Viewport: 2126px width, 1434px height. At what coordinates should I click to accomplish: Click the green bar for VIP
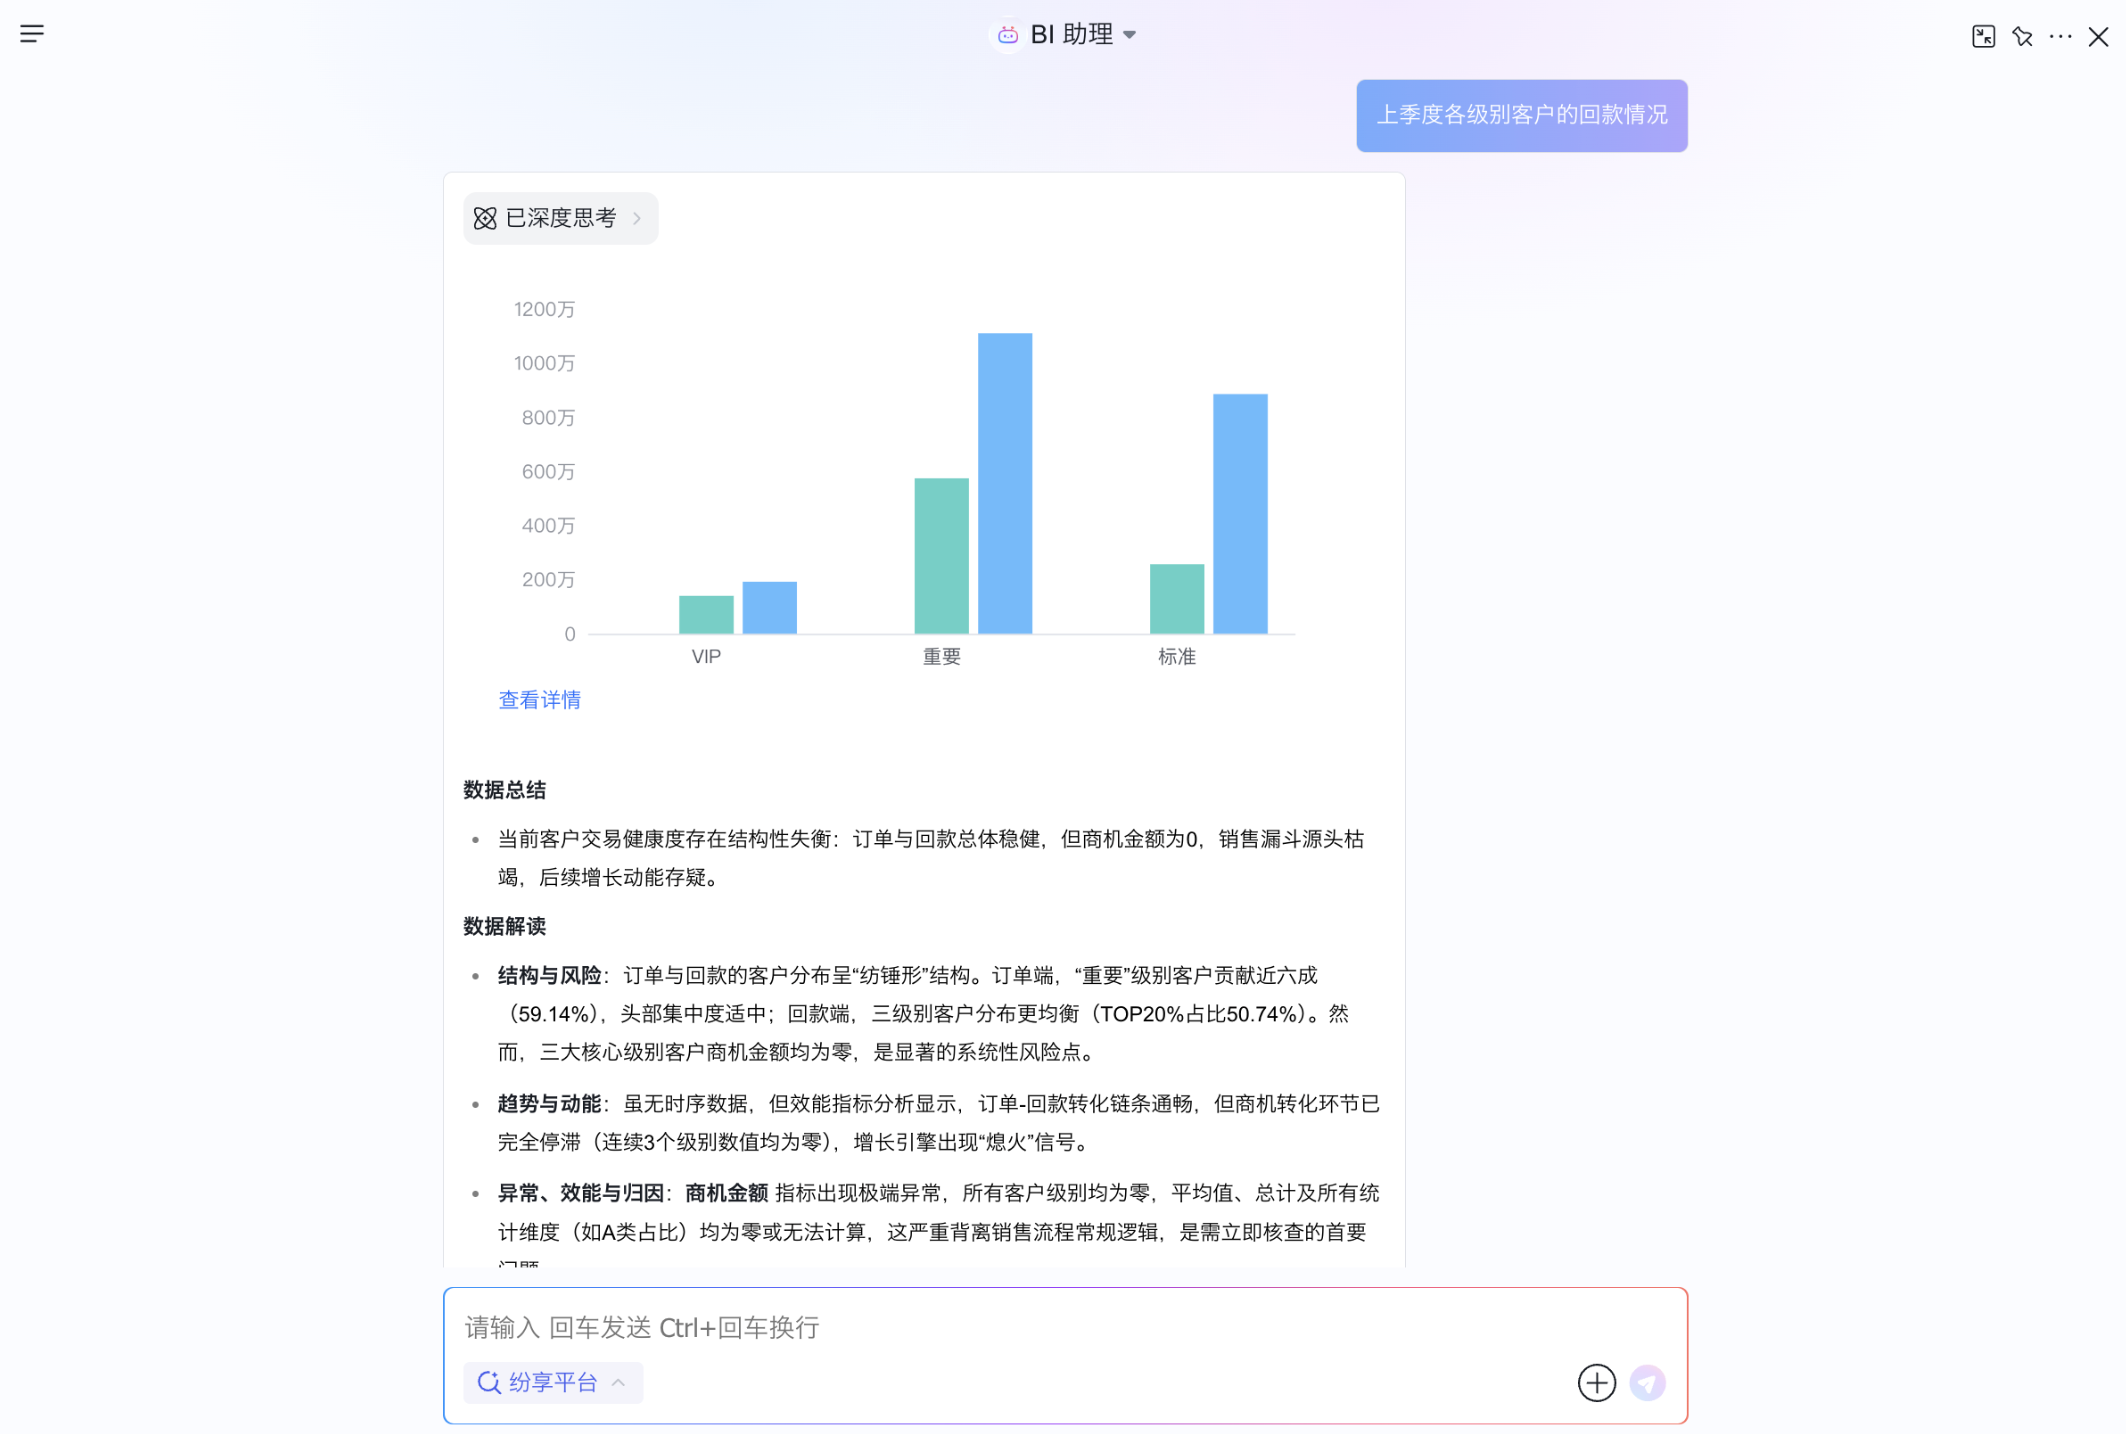click(x=706, y=614)
